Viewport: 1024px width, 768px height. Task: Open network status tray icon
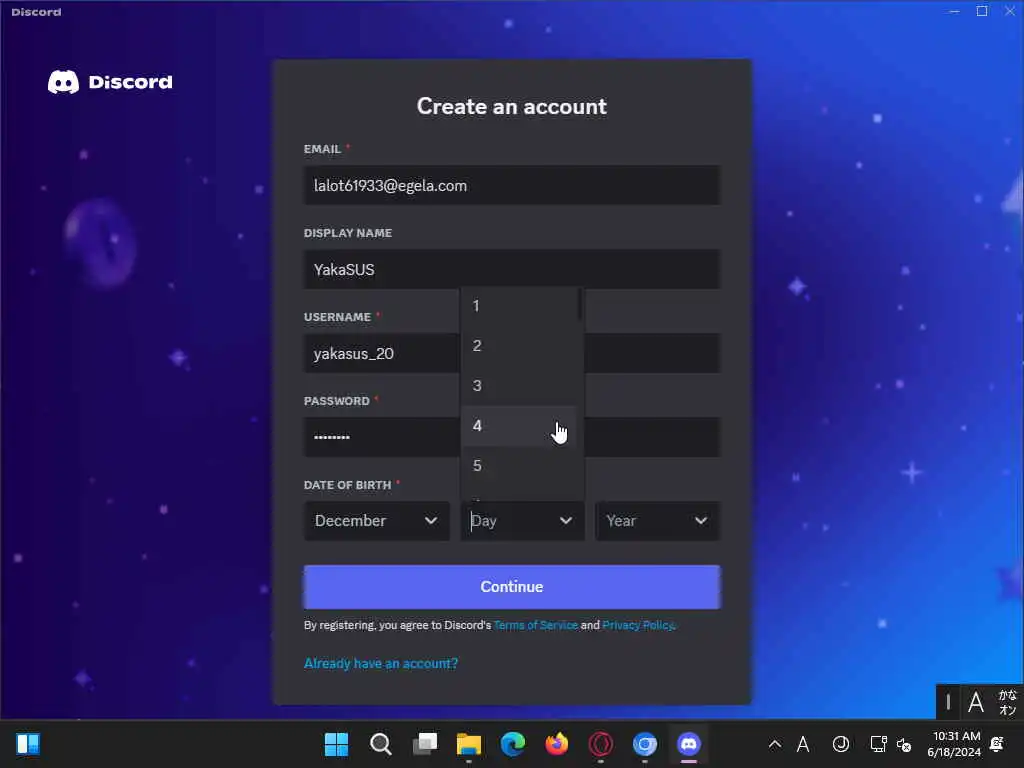click(878, 744)
